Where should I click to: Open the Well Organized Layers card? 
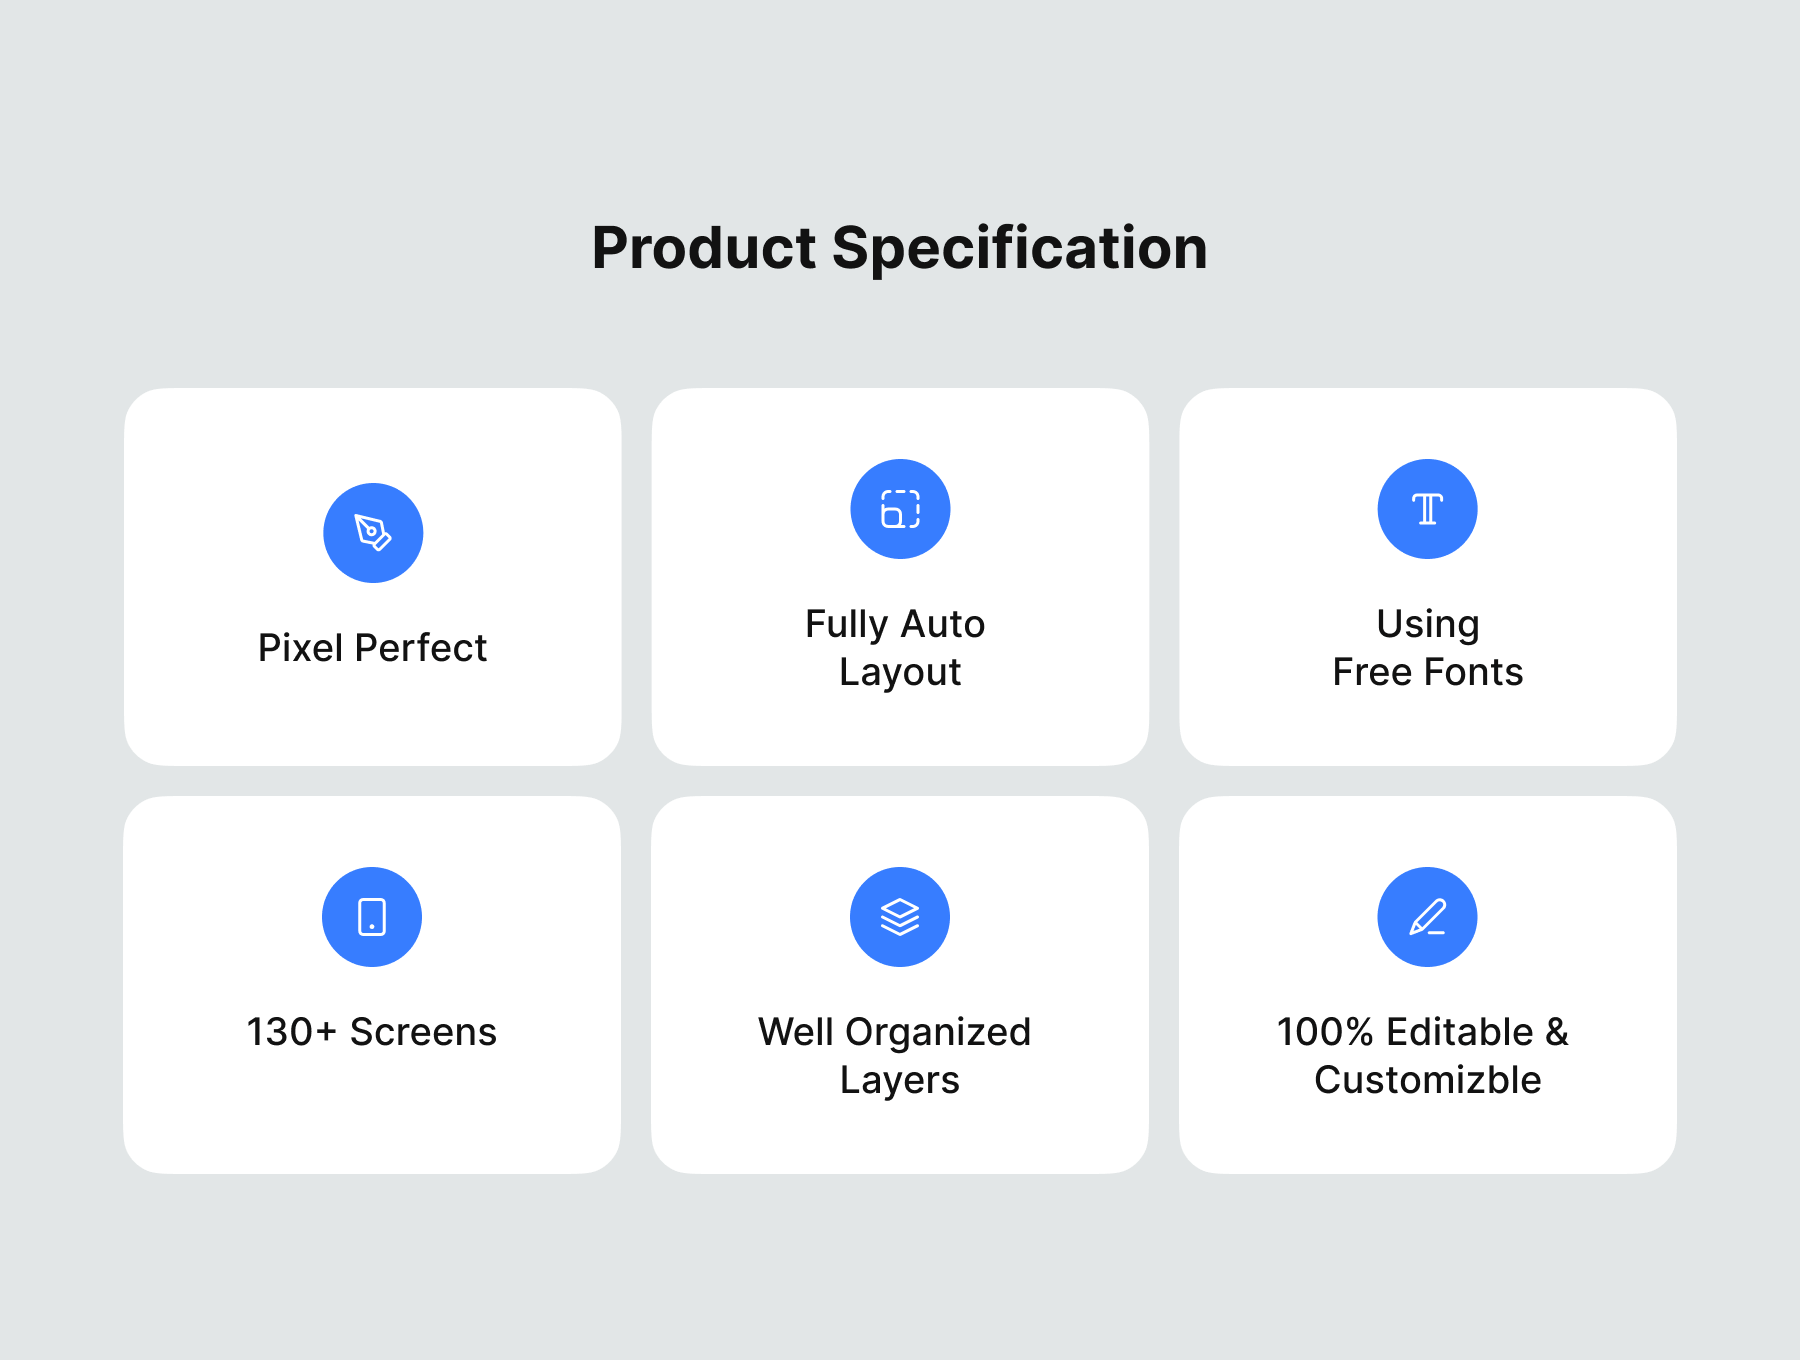tap(900, 985)
